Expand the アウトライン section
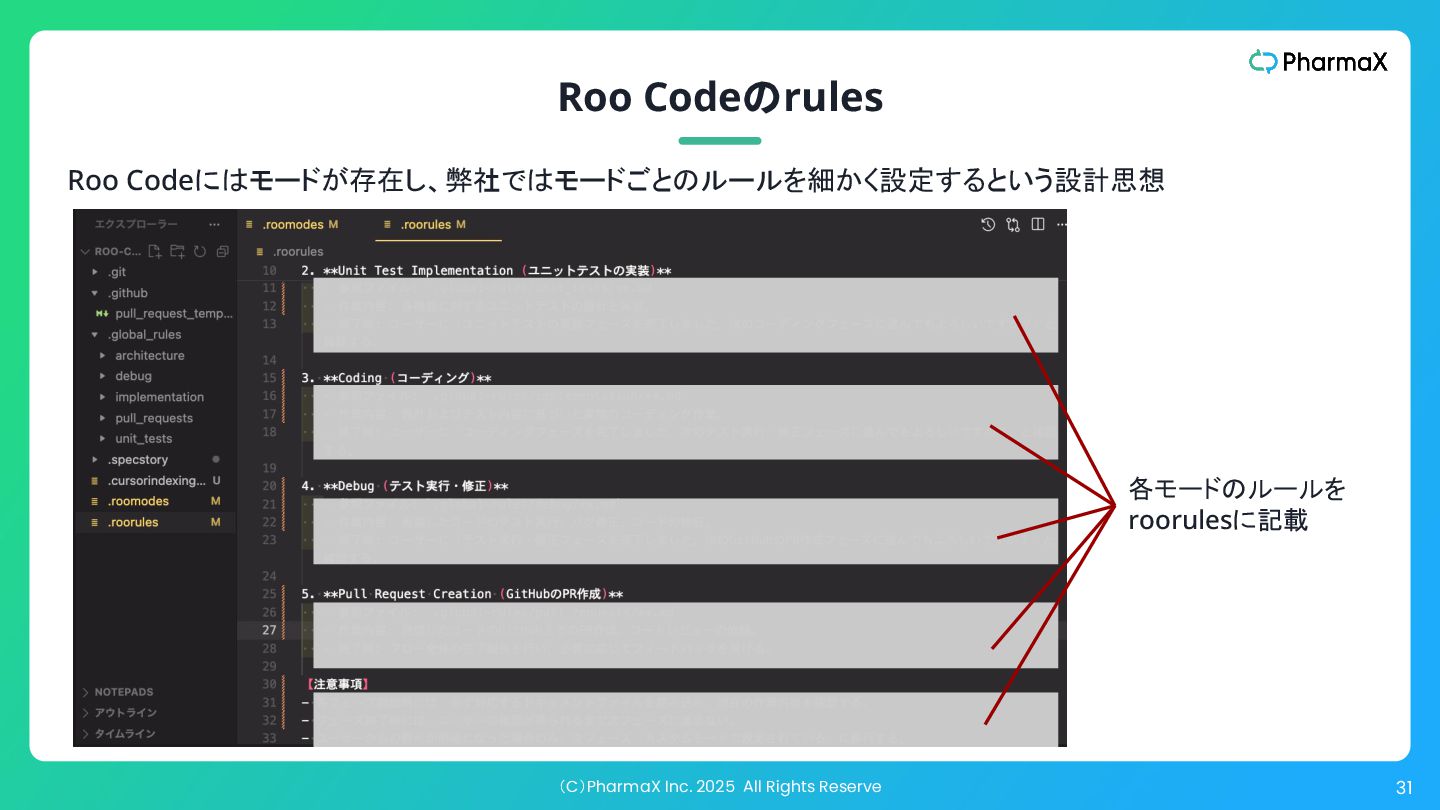The width and height of the screenshot is (1440, 810). pyautogui.click(x=86, y=713)
